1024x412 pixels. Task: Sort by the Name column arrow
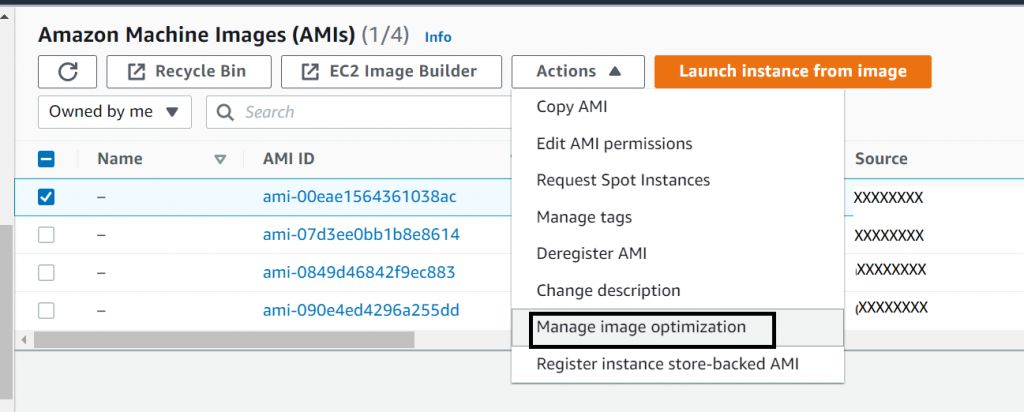(220, 159)
